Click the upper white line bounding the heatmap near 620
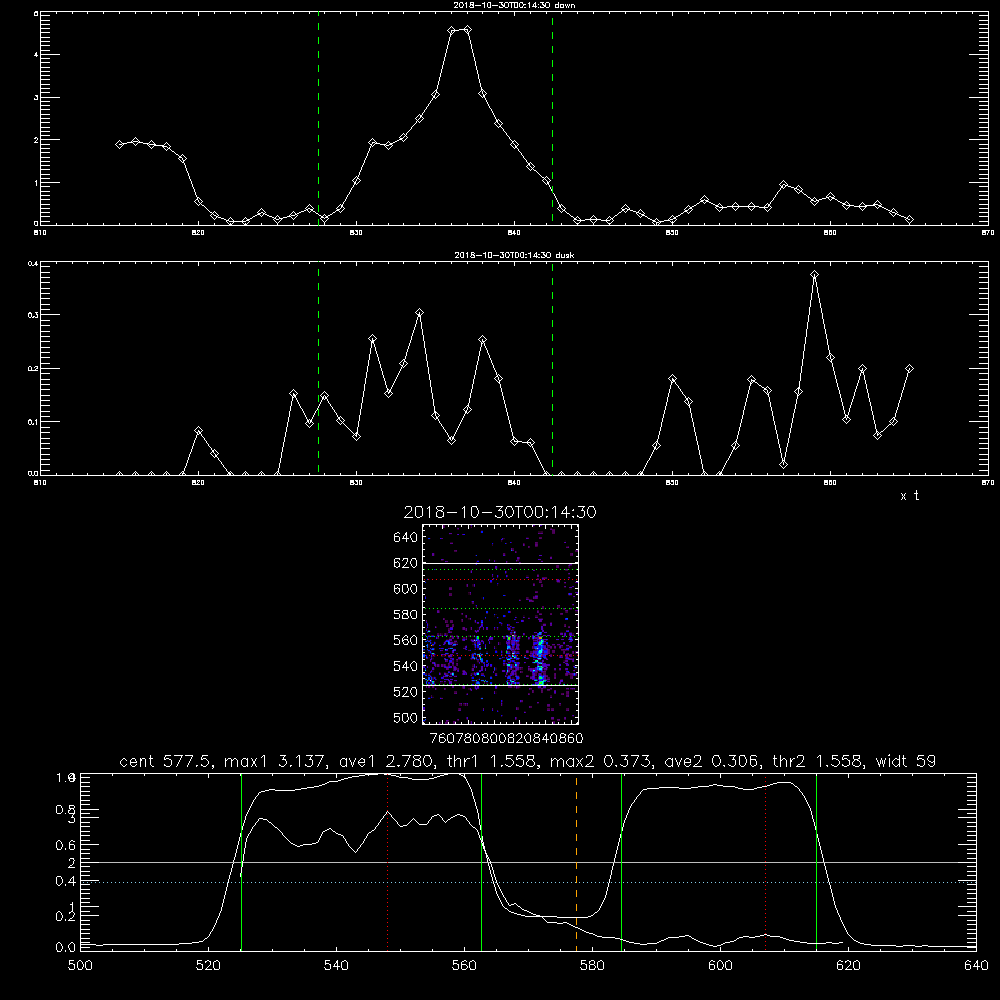 pyautogui.click(x=500, y=563)
